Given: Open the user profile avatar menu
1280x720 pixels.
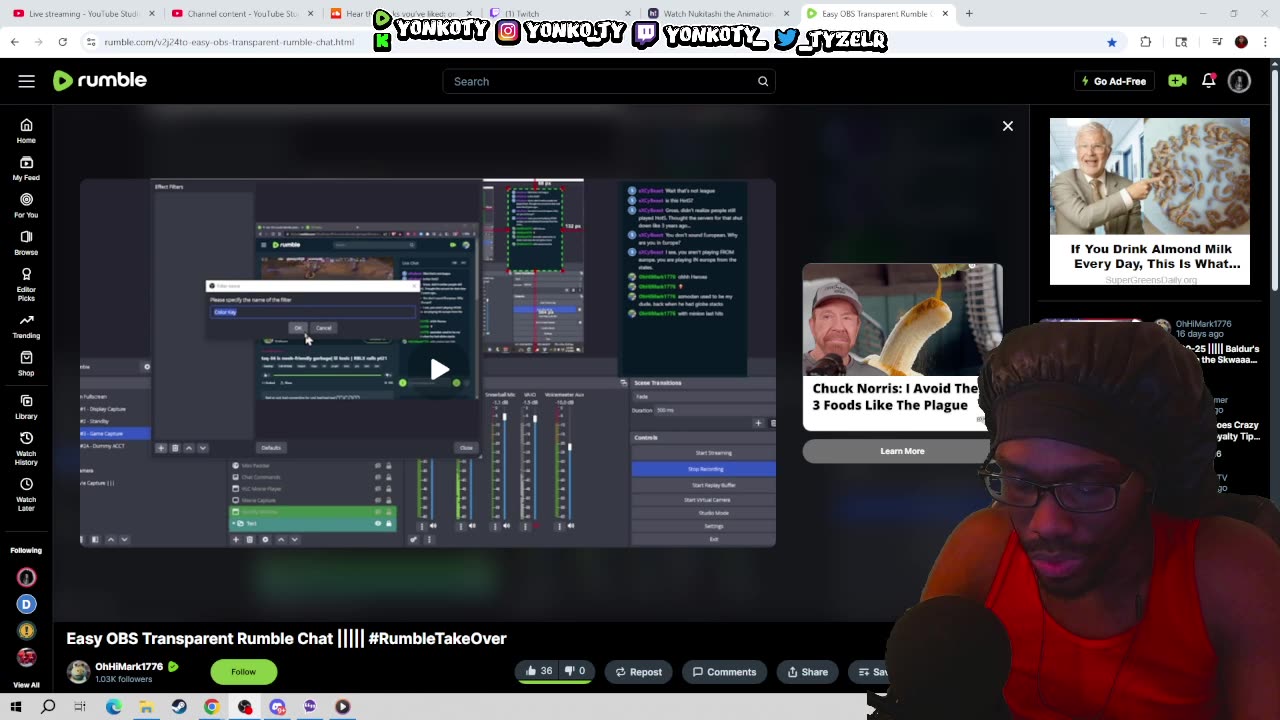Looking at the screenshot, I should pos(1239,81).
